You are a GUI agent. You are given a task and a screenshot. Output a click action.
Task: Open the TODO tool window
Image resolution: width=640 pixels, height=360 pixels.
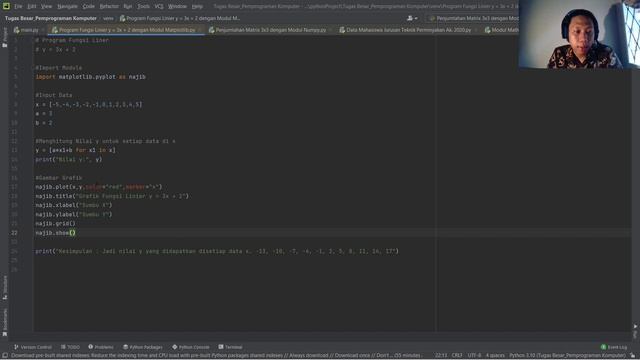tap(70, 347)
